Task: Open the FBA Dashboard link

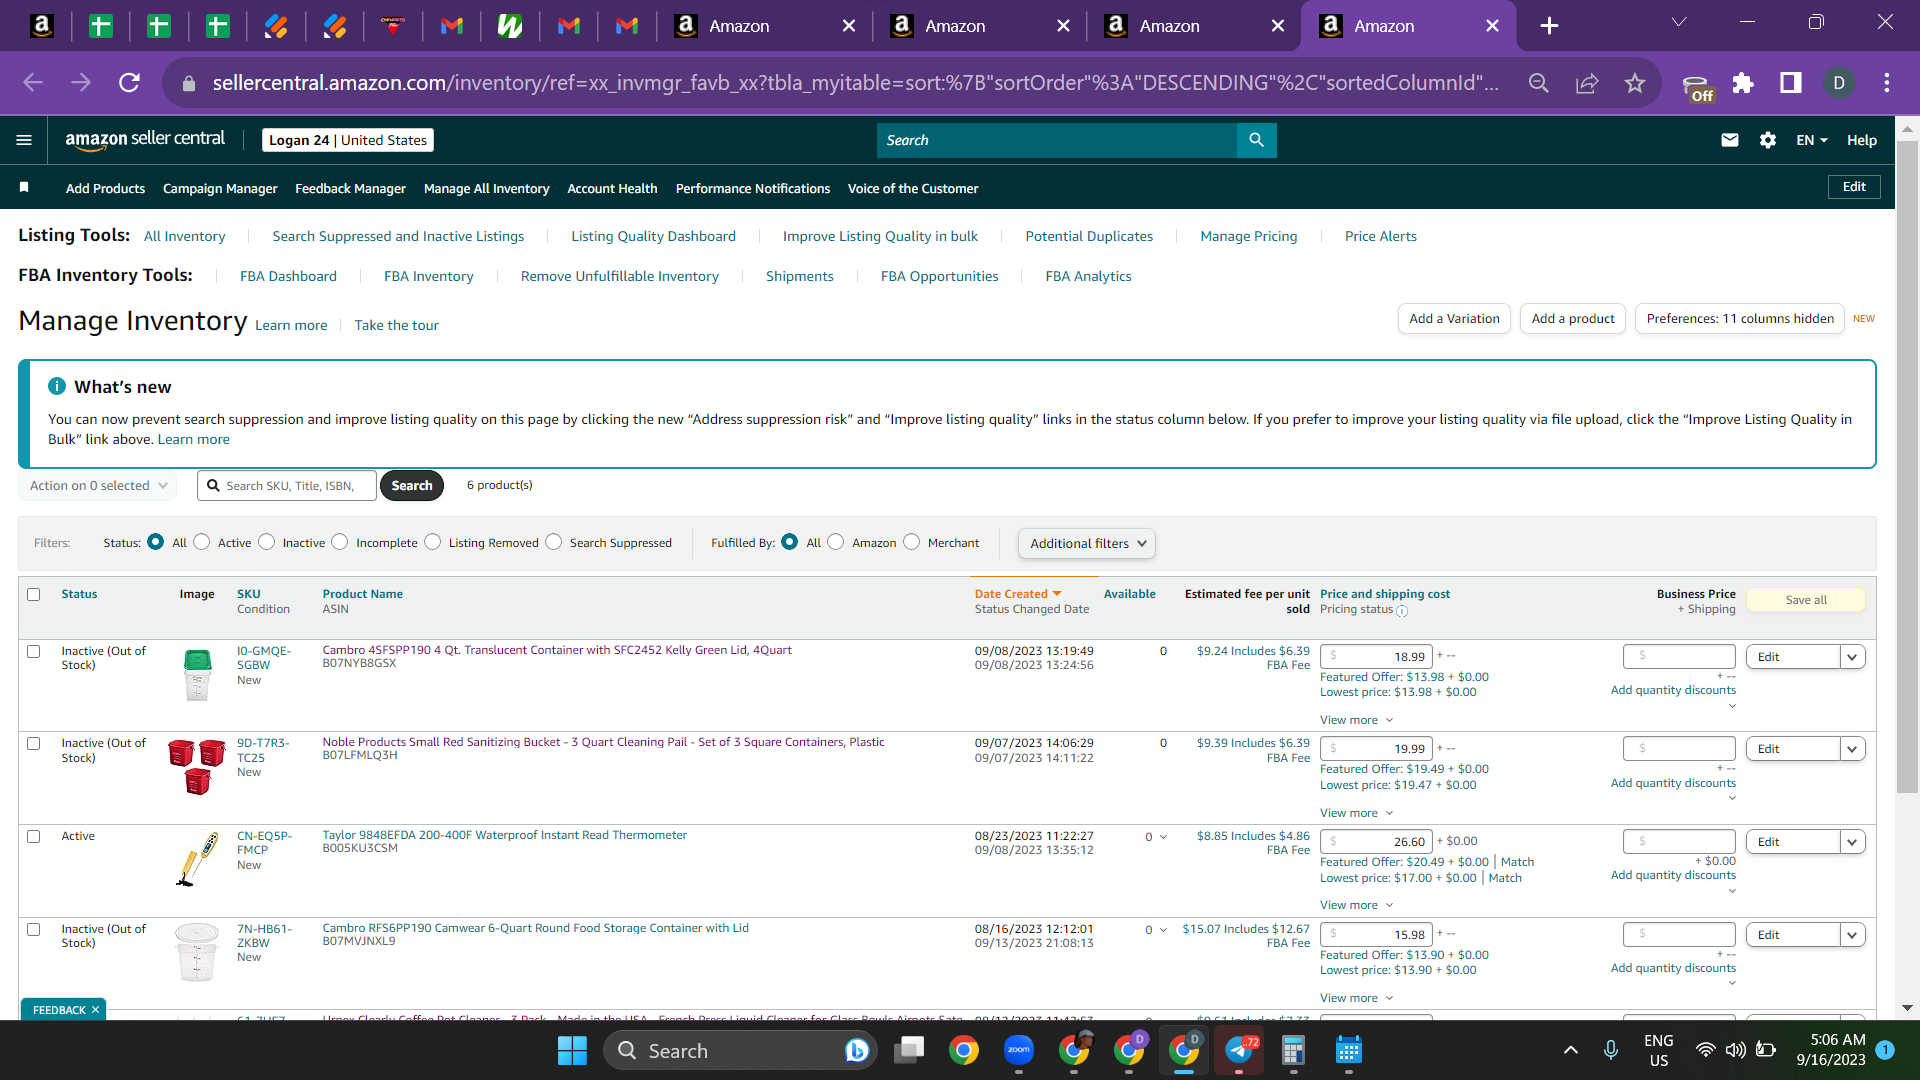Action: point(288,277)
